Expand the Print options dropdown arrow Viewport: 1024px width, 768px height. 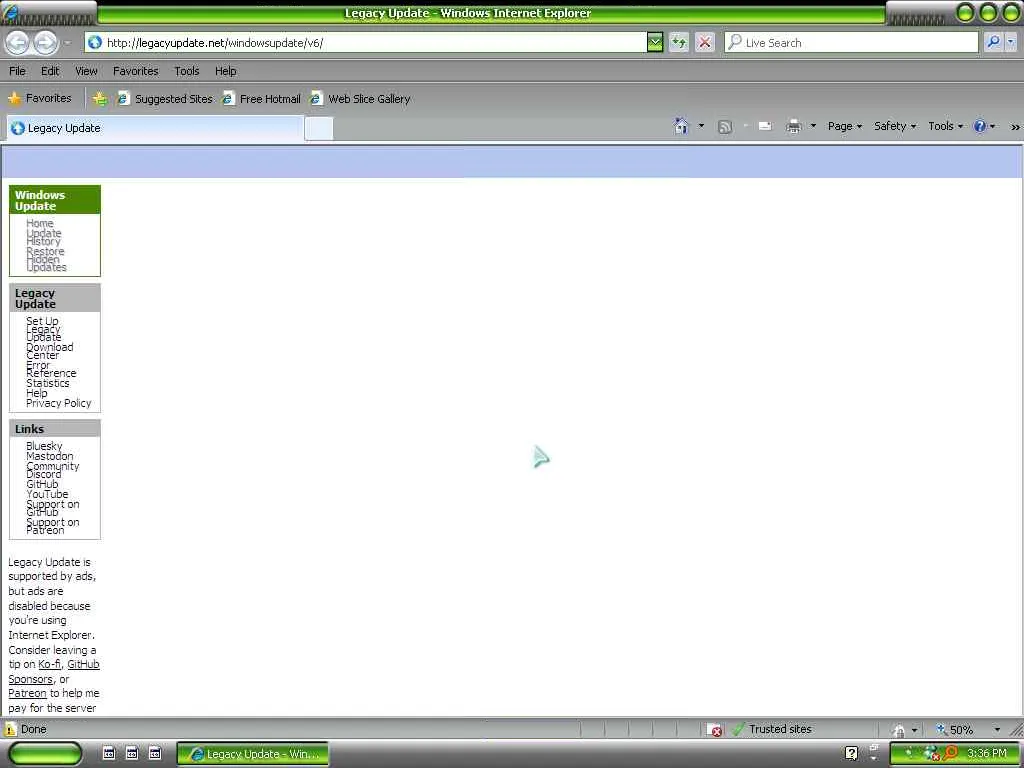(x=813, y=126)
